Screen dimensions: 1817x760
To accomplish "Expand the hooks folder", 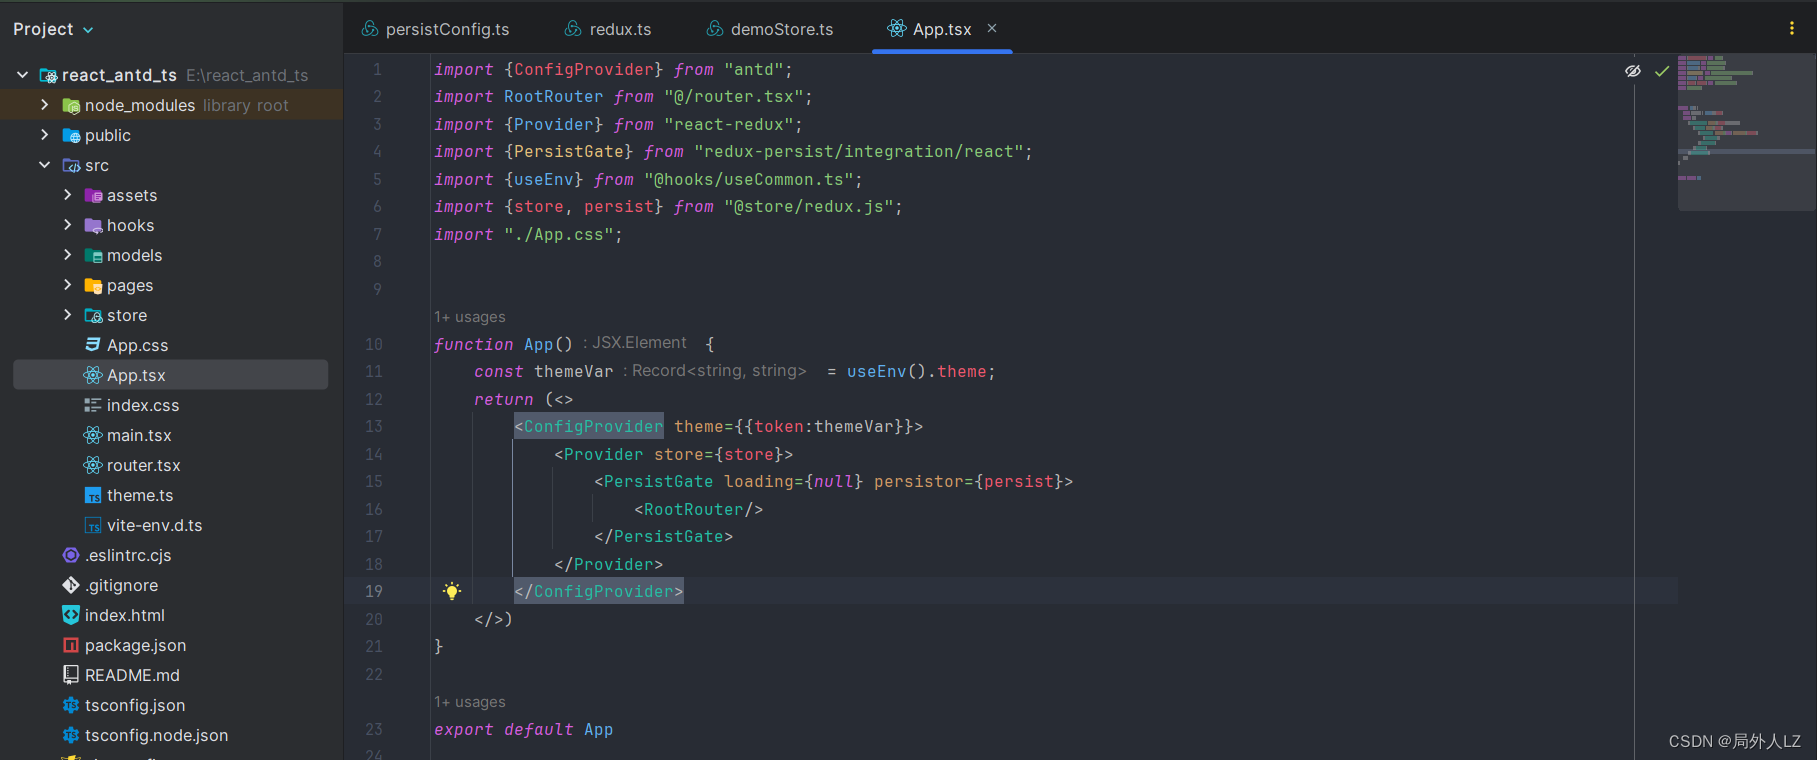I will click(x=67, y=225).
